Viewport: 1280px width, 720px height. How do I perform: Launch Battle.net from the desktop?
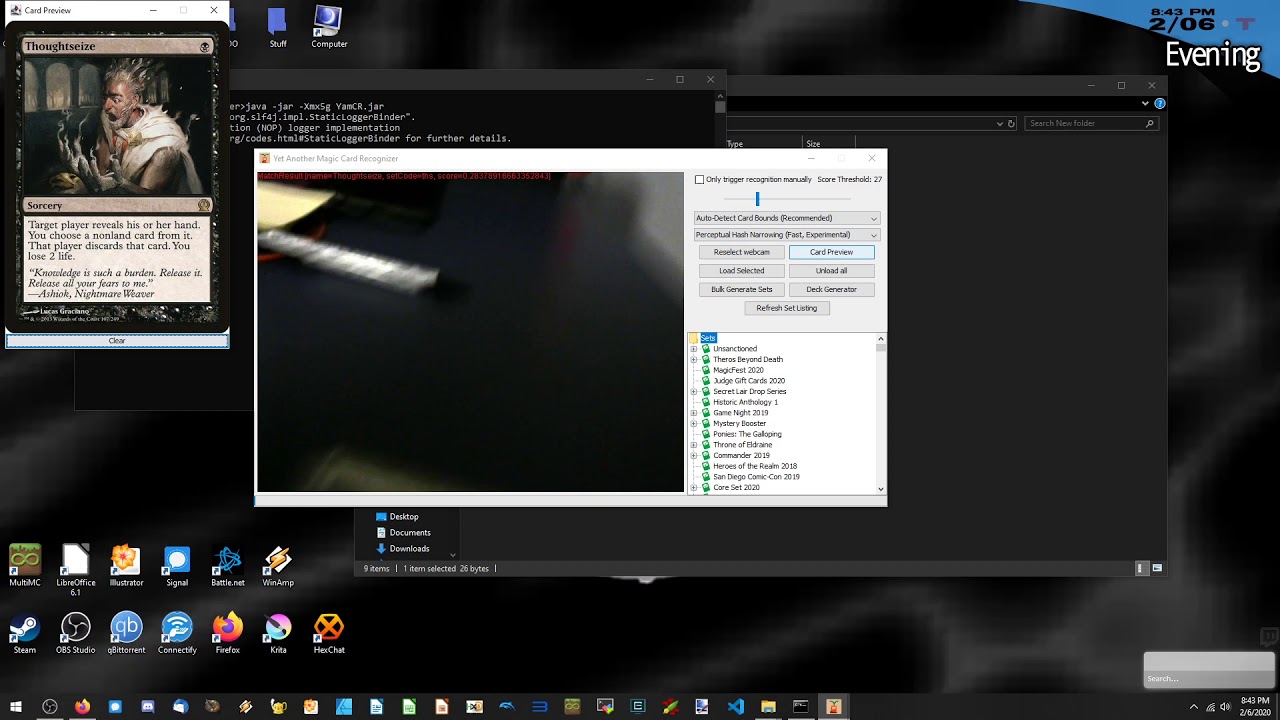228,566
